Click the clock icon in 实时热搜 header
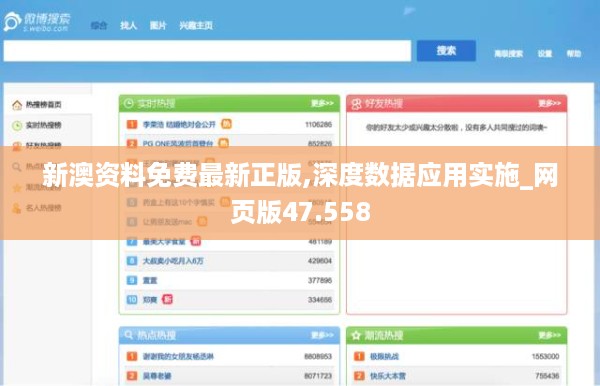 click(129, 103)
